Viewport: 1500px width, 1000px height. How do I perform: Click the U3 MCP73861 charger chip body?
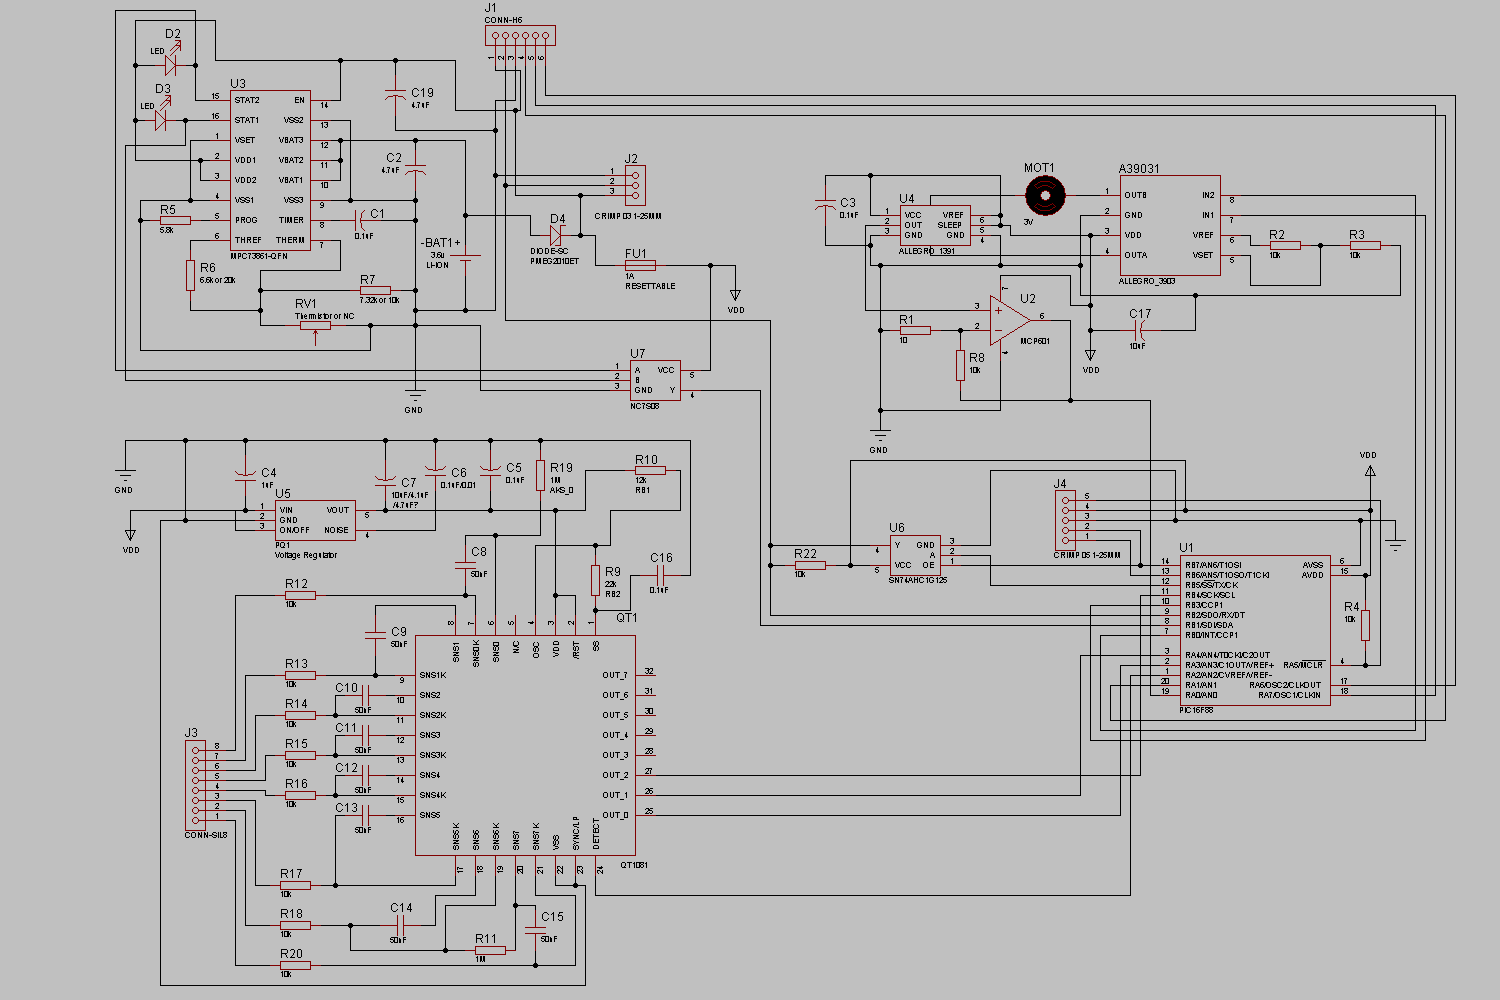coord(270,170)
